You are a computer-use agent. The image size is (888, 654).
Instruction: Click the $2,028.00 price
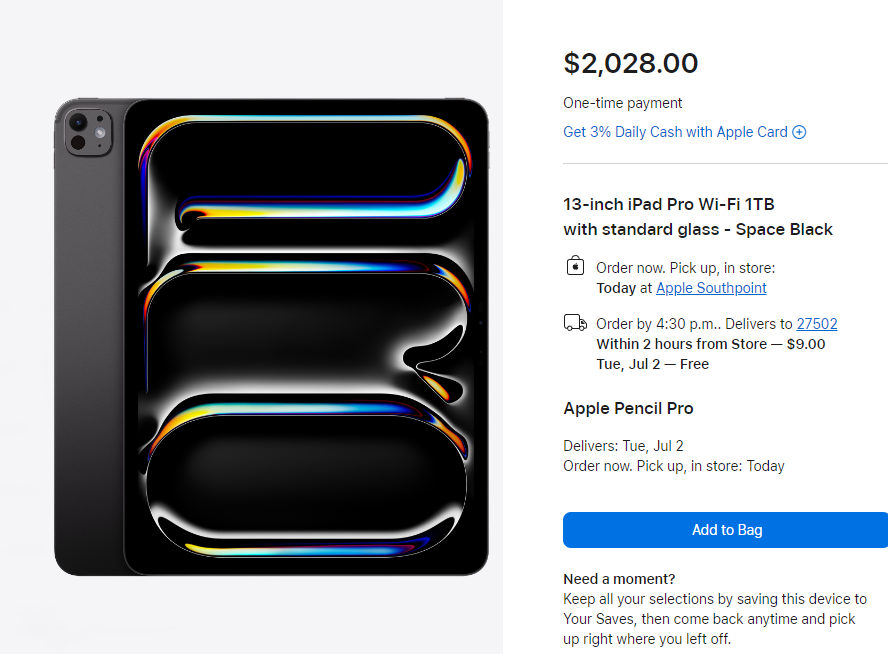pos(631,64)
